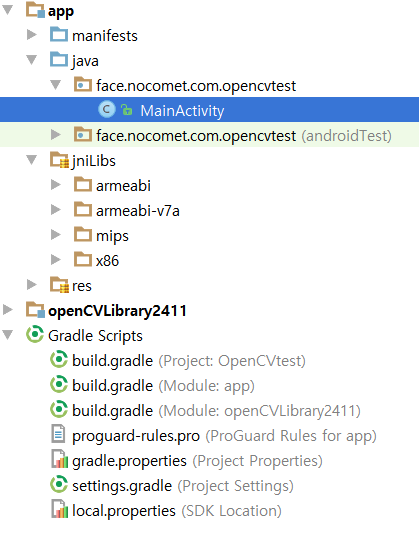This screenshot has height=544, width=419.
Task: Click the mips folder icon
Action: click(83, 234)
